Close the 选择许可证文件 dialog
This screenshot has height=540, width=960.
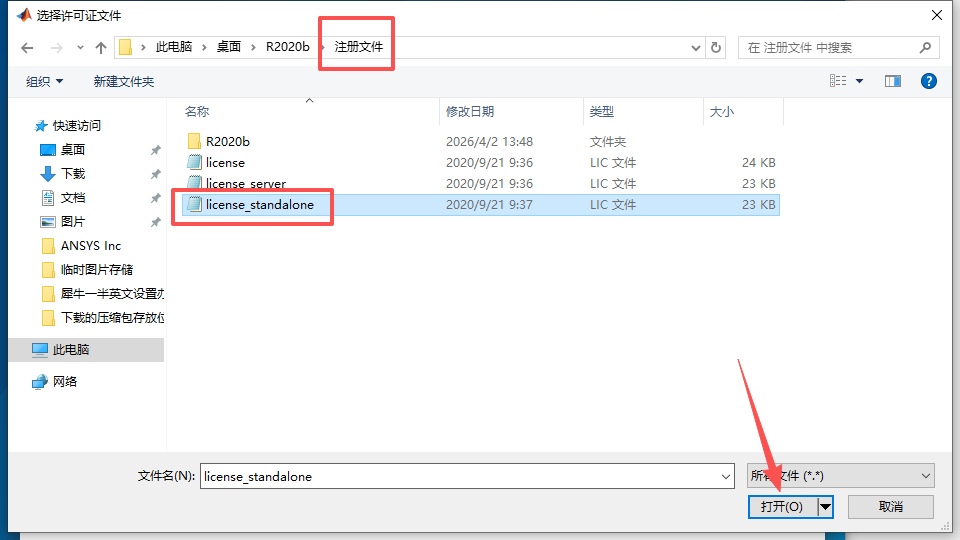click(x=937, y=15)
